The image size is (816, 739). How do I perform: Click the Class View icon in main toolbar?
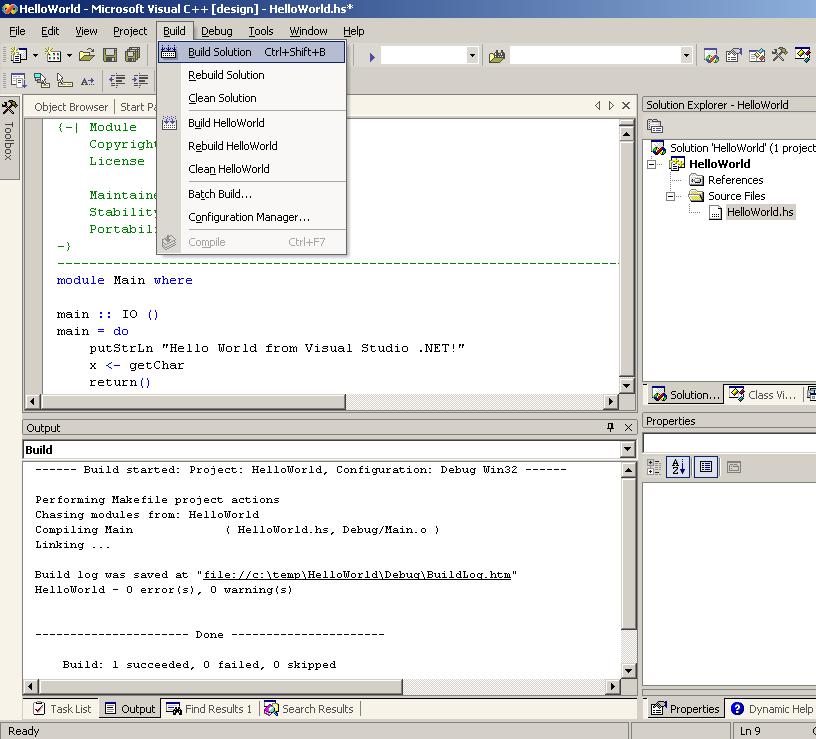point(802,55)
